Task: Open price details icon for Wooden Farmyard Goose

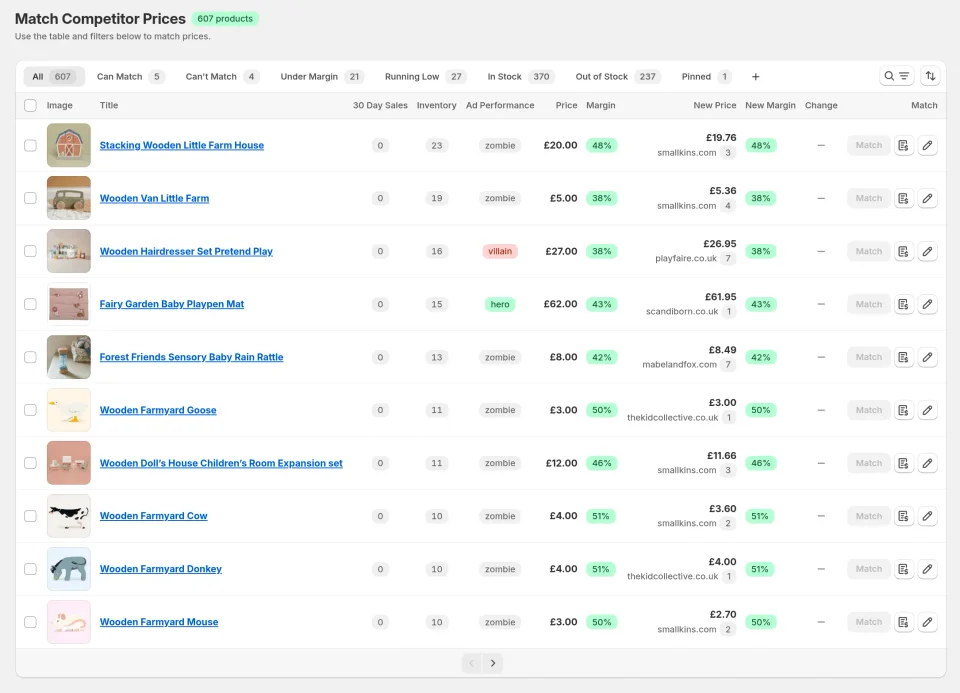Action: click(x=903, y=410)
